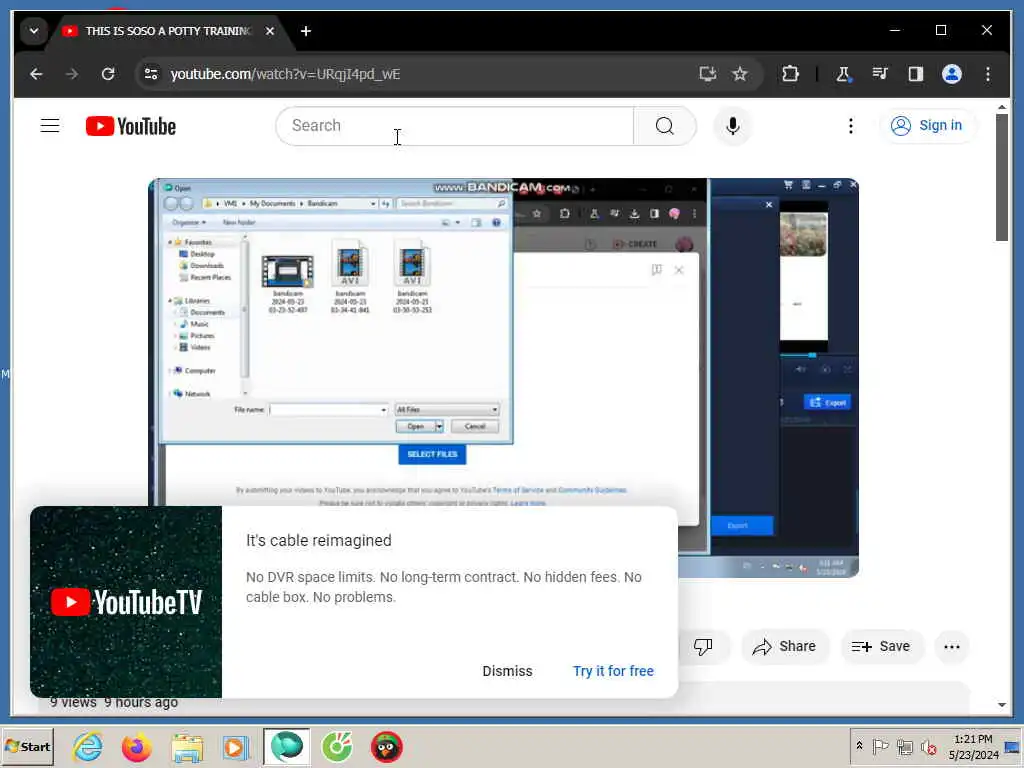The height and width of the screenshot is (768, 1024).
Task: View site information icon in address bar
Action: pos(151,74)
